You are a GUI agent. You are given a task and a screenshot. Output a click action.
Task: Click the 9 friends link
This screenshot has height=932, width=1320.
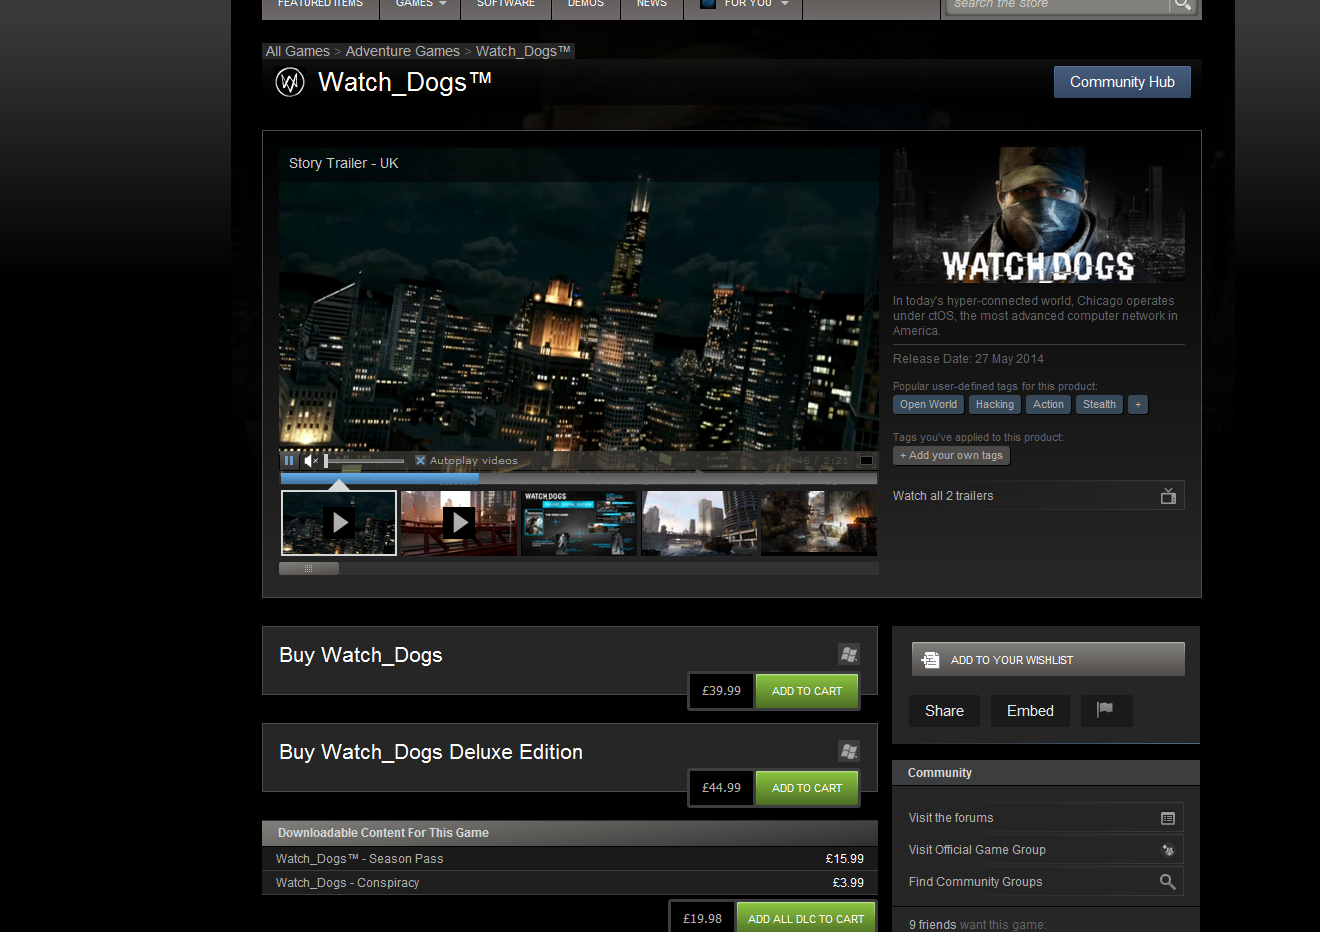pyautogui.click(x=932, y=925)
